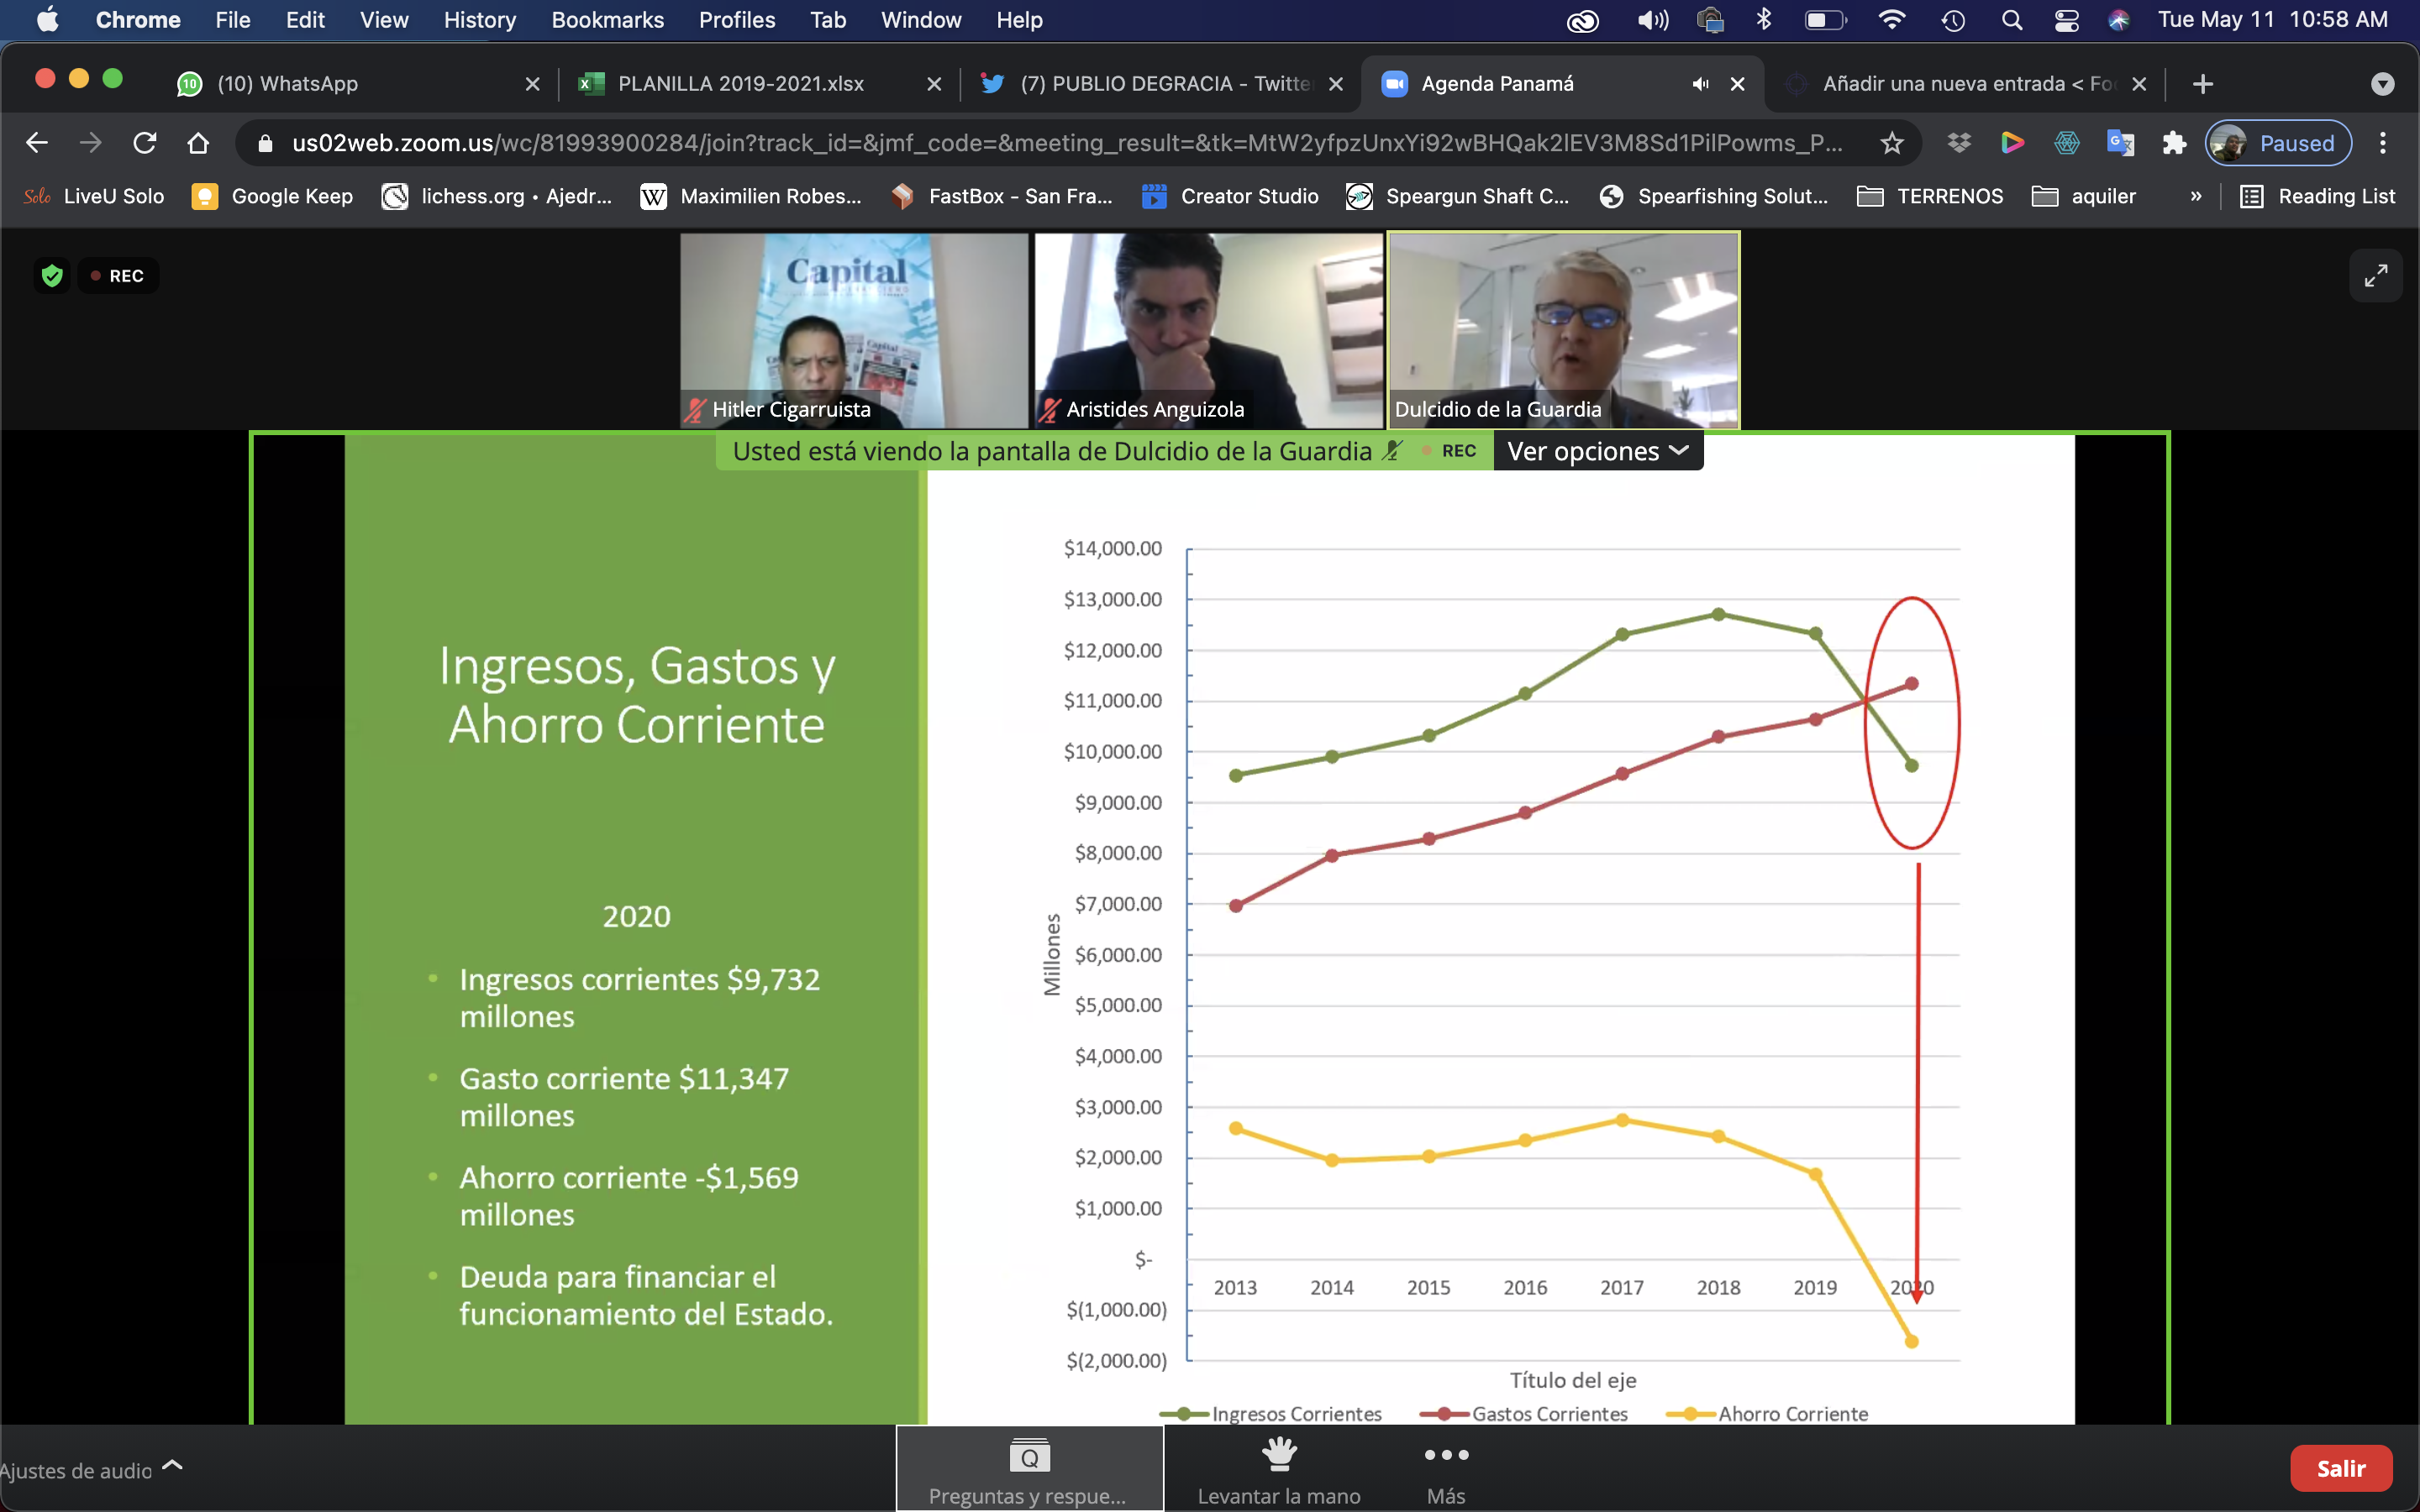Select Hitler Cigarruista video thumbnail
Image resolution: width=2420 pixels, height=1512 pixels.
(854, 330)
